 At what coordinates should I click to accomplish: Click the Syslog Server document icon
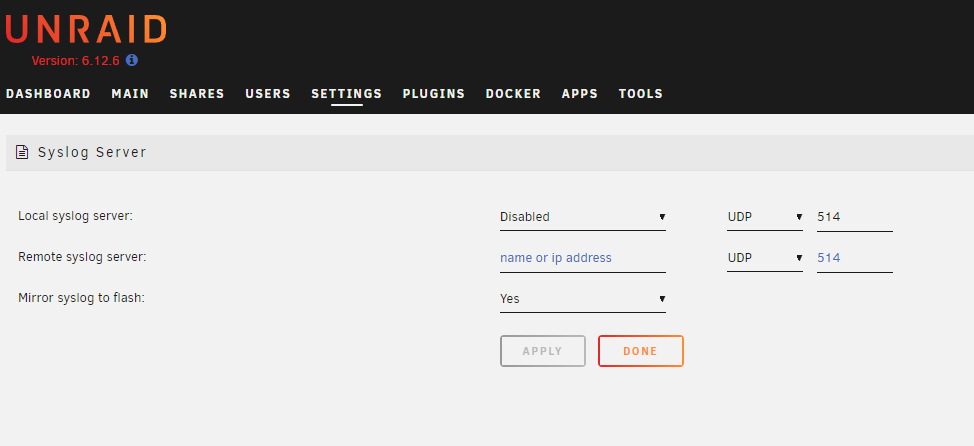[22, 152]
